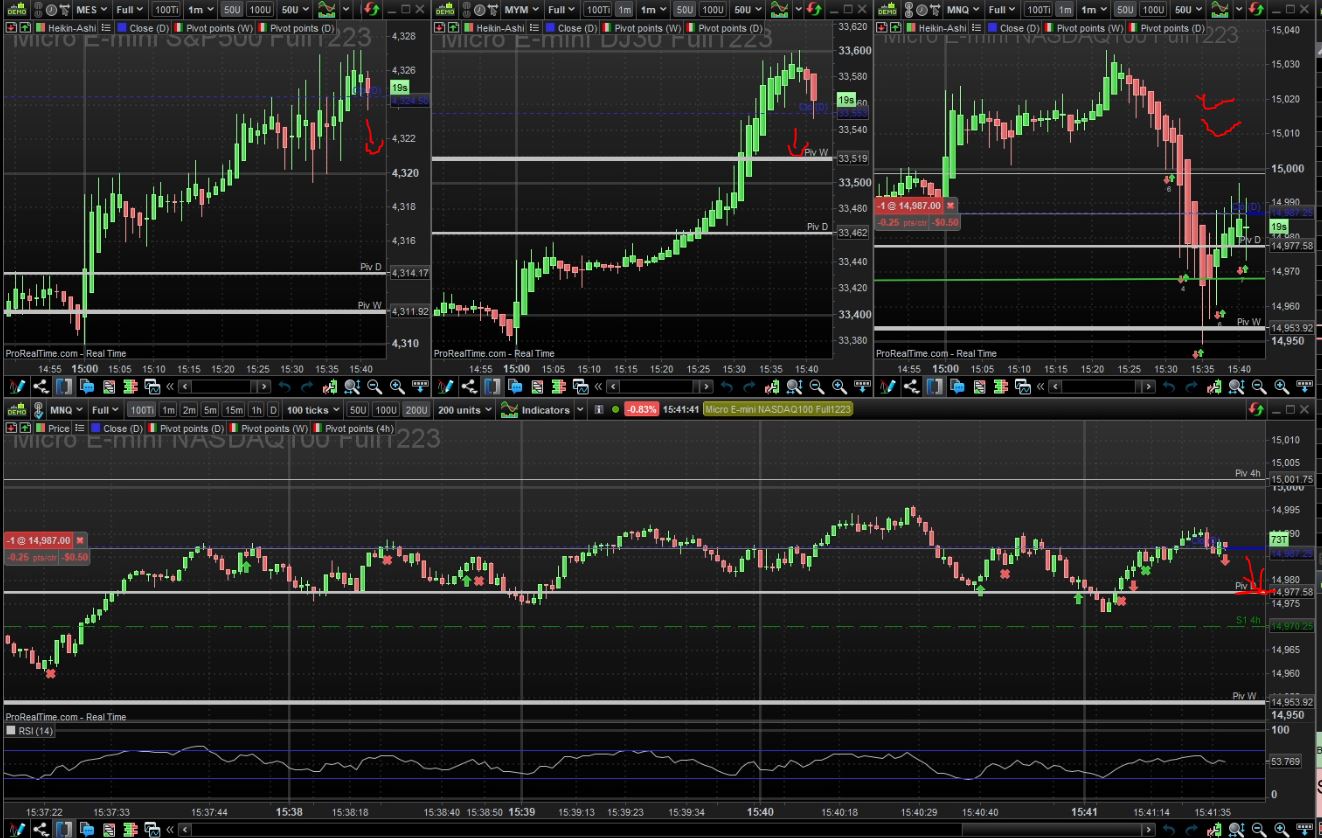Toggle the 200U button in MNQ tick chart

point(416,410)
